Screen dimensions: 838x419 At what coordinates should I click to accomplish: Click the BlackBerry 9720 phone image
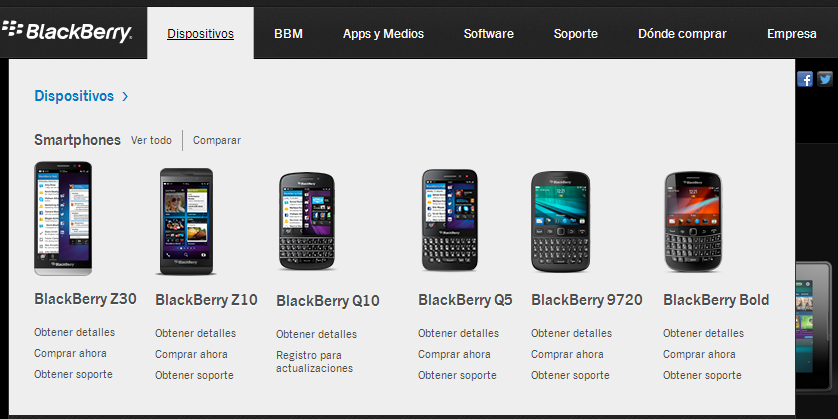pos(560,222)
